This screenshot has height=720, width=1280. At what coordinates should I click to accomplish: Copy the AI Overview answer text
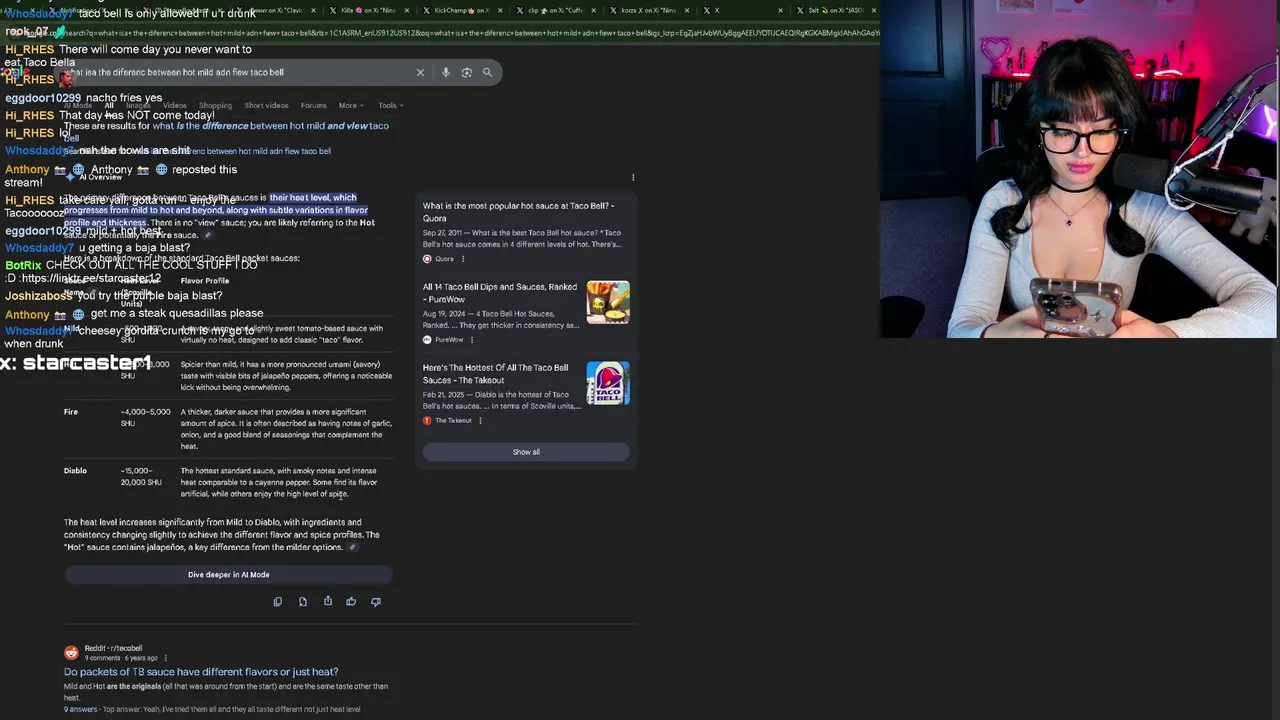pyautogui.click(x=278, y=601)
